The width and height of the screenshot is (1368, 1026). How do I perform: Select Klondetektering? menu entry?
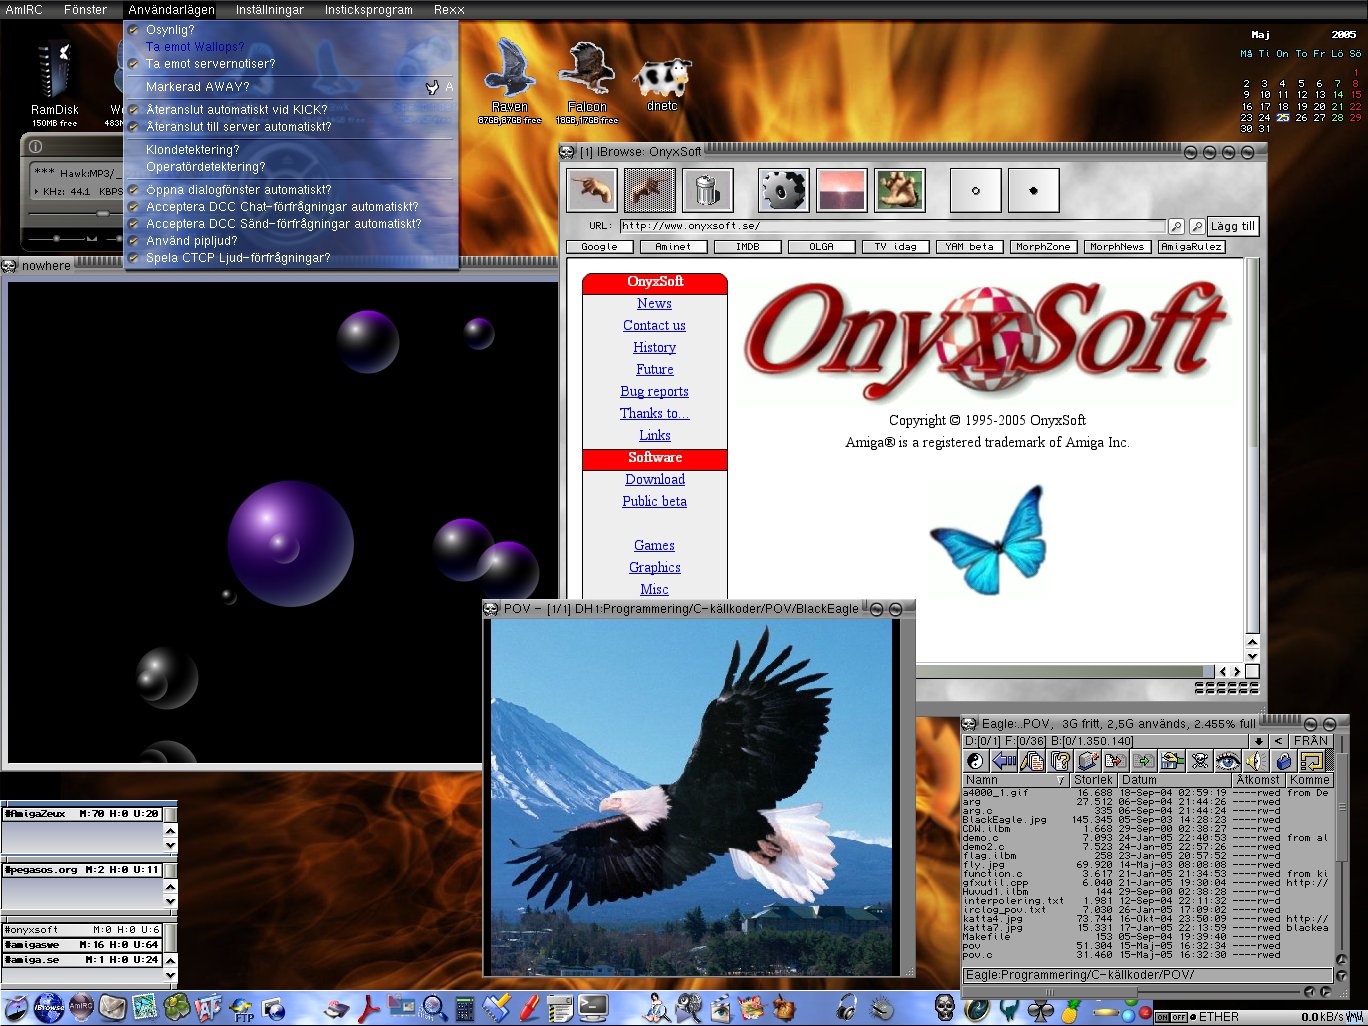(x=291, y=150)
